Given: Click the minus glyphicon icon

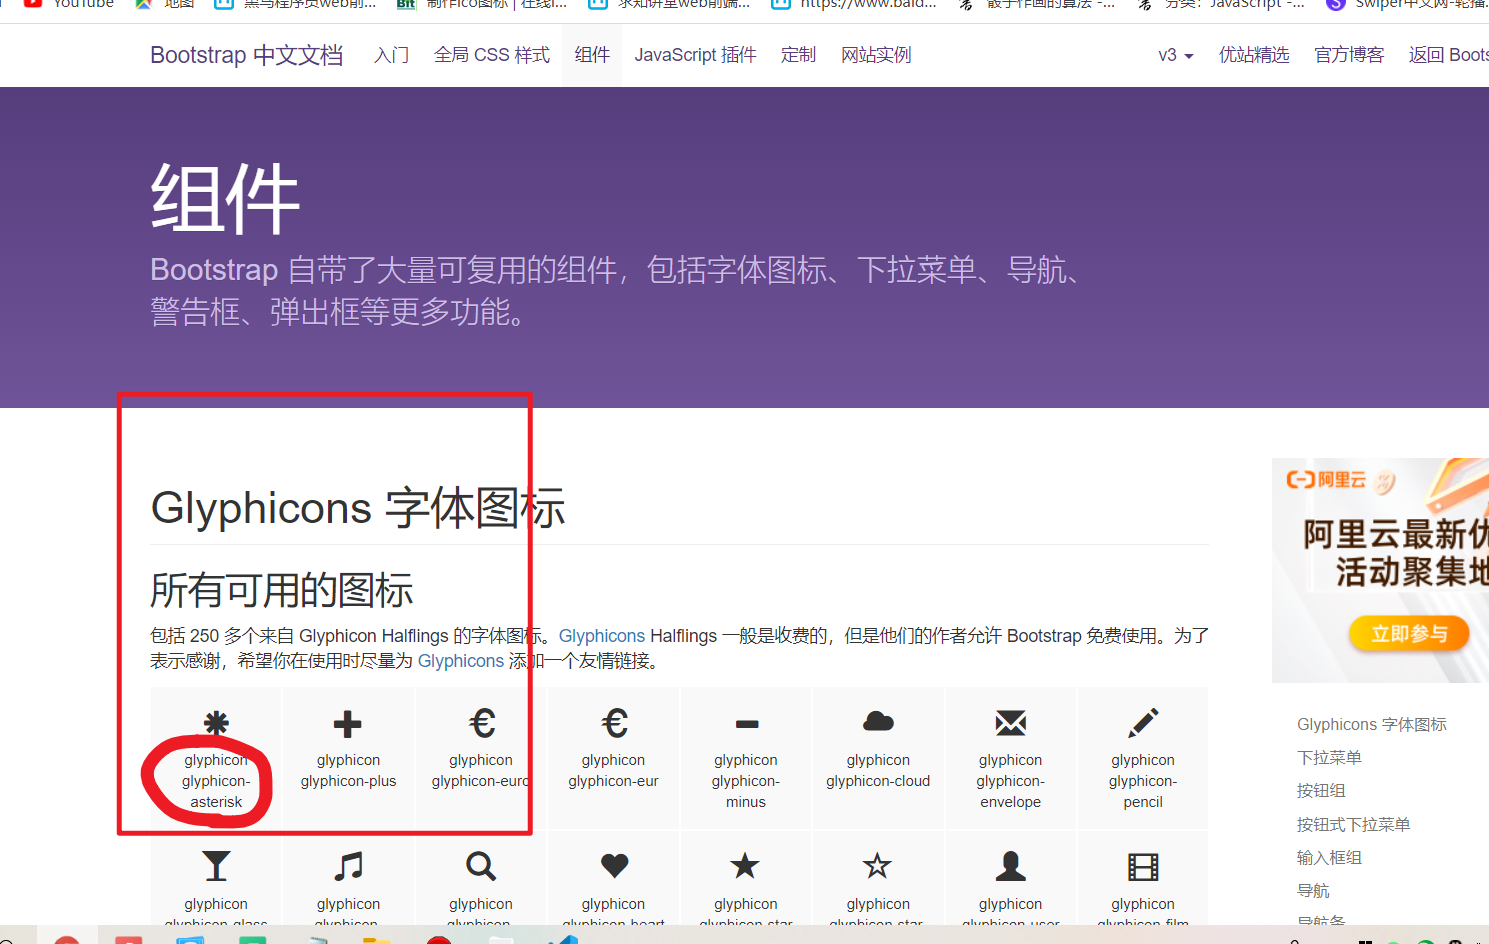Looking at the screenshot, I should pos(746,724).
